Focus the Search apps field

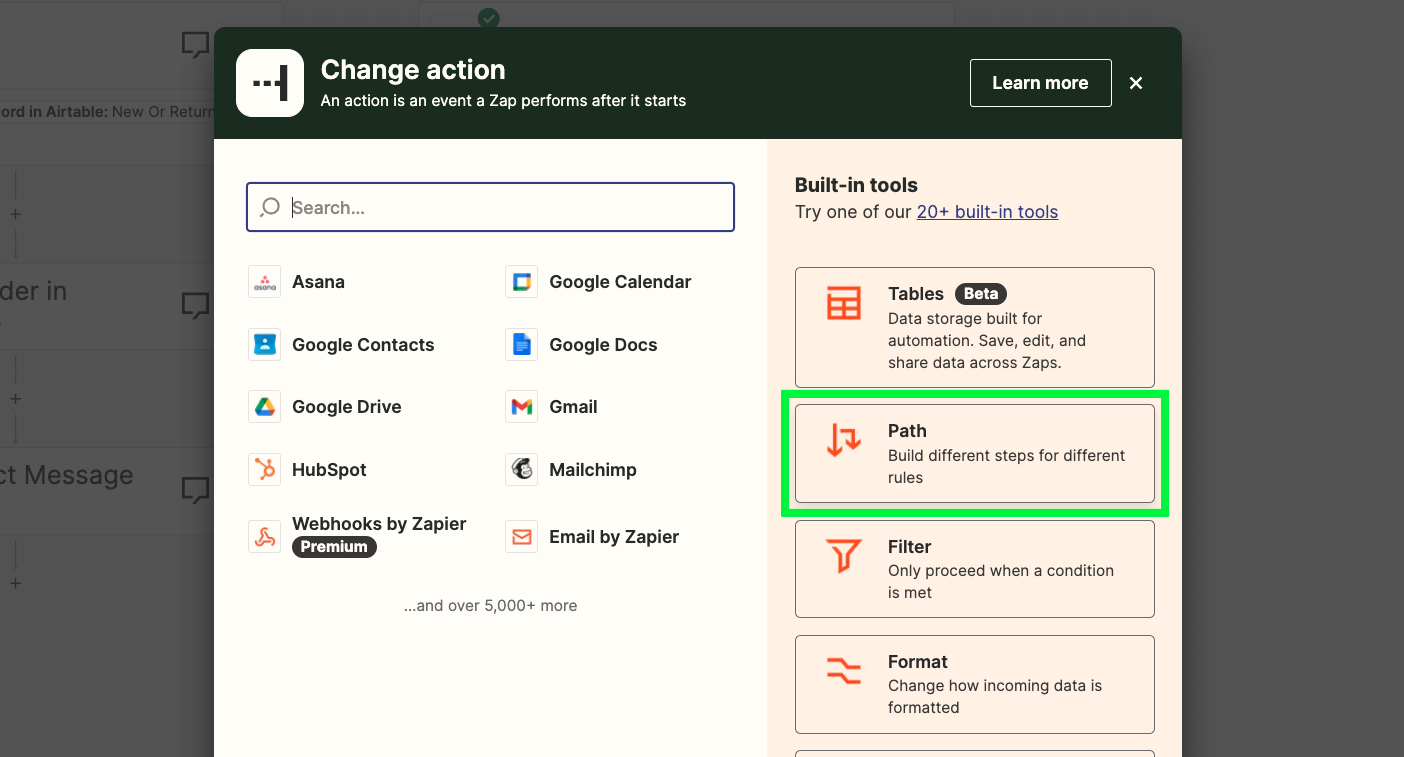click(x=490, y=207)
